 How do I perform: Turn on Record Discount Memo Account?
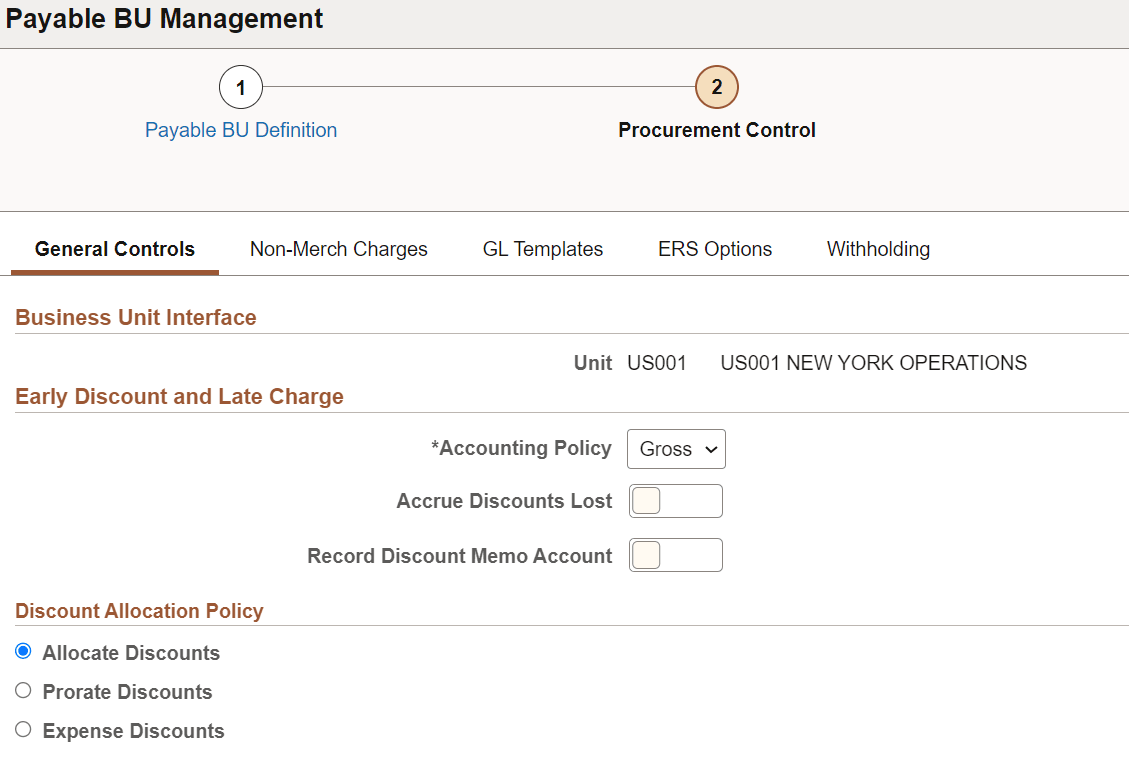[x=675, y=555]
